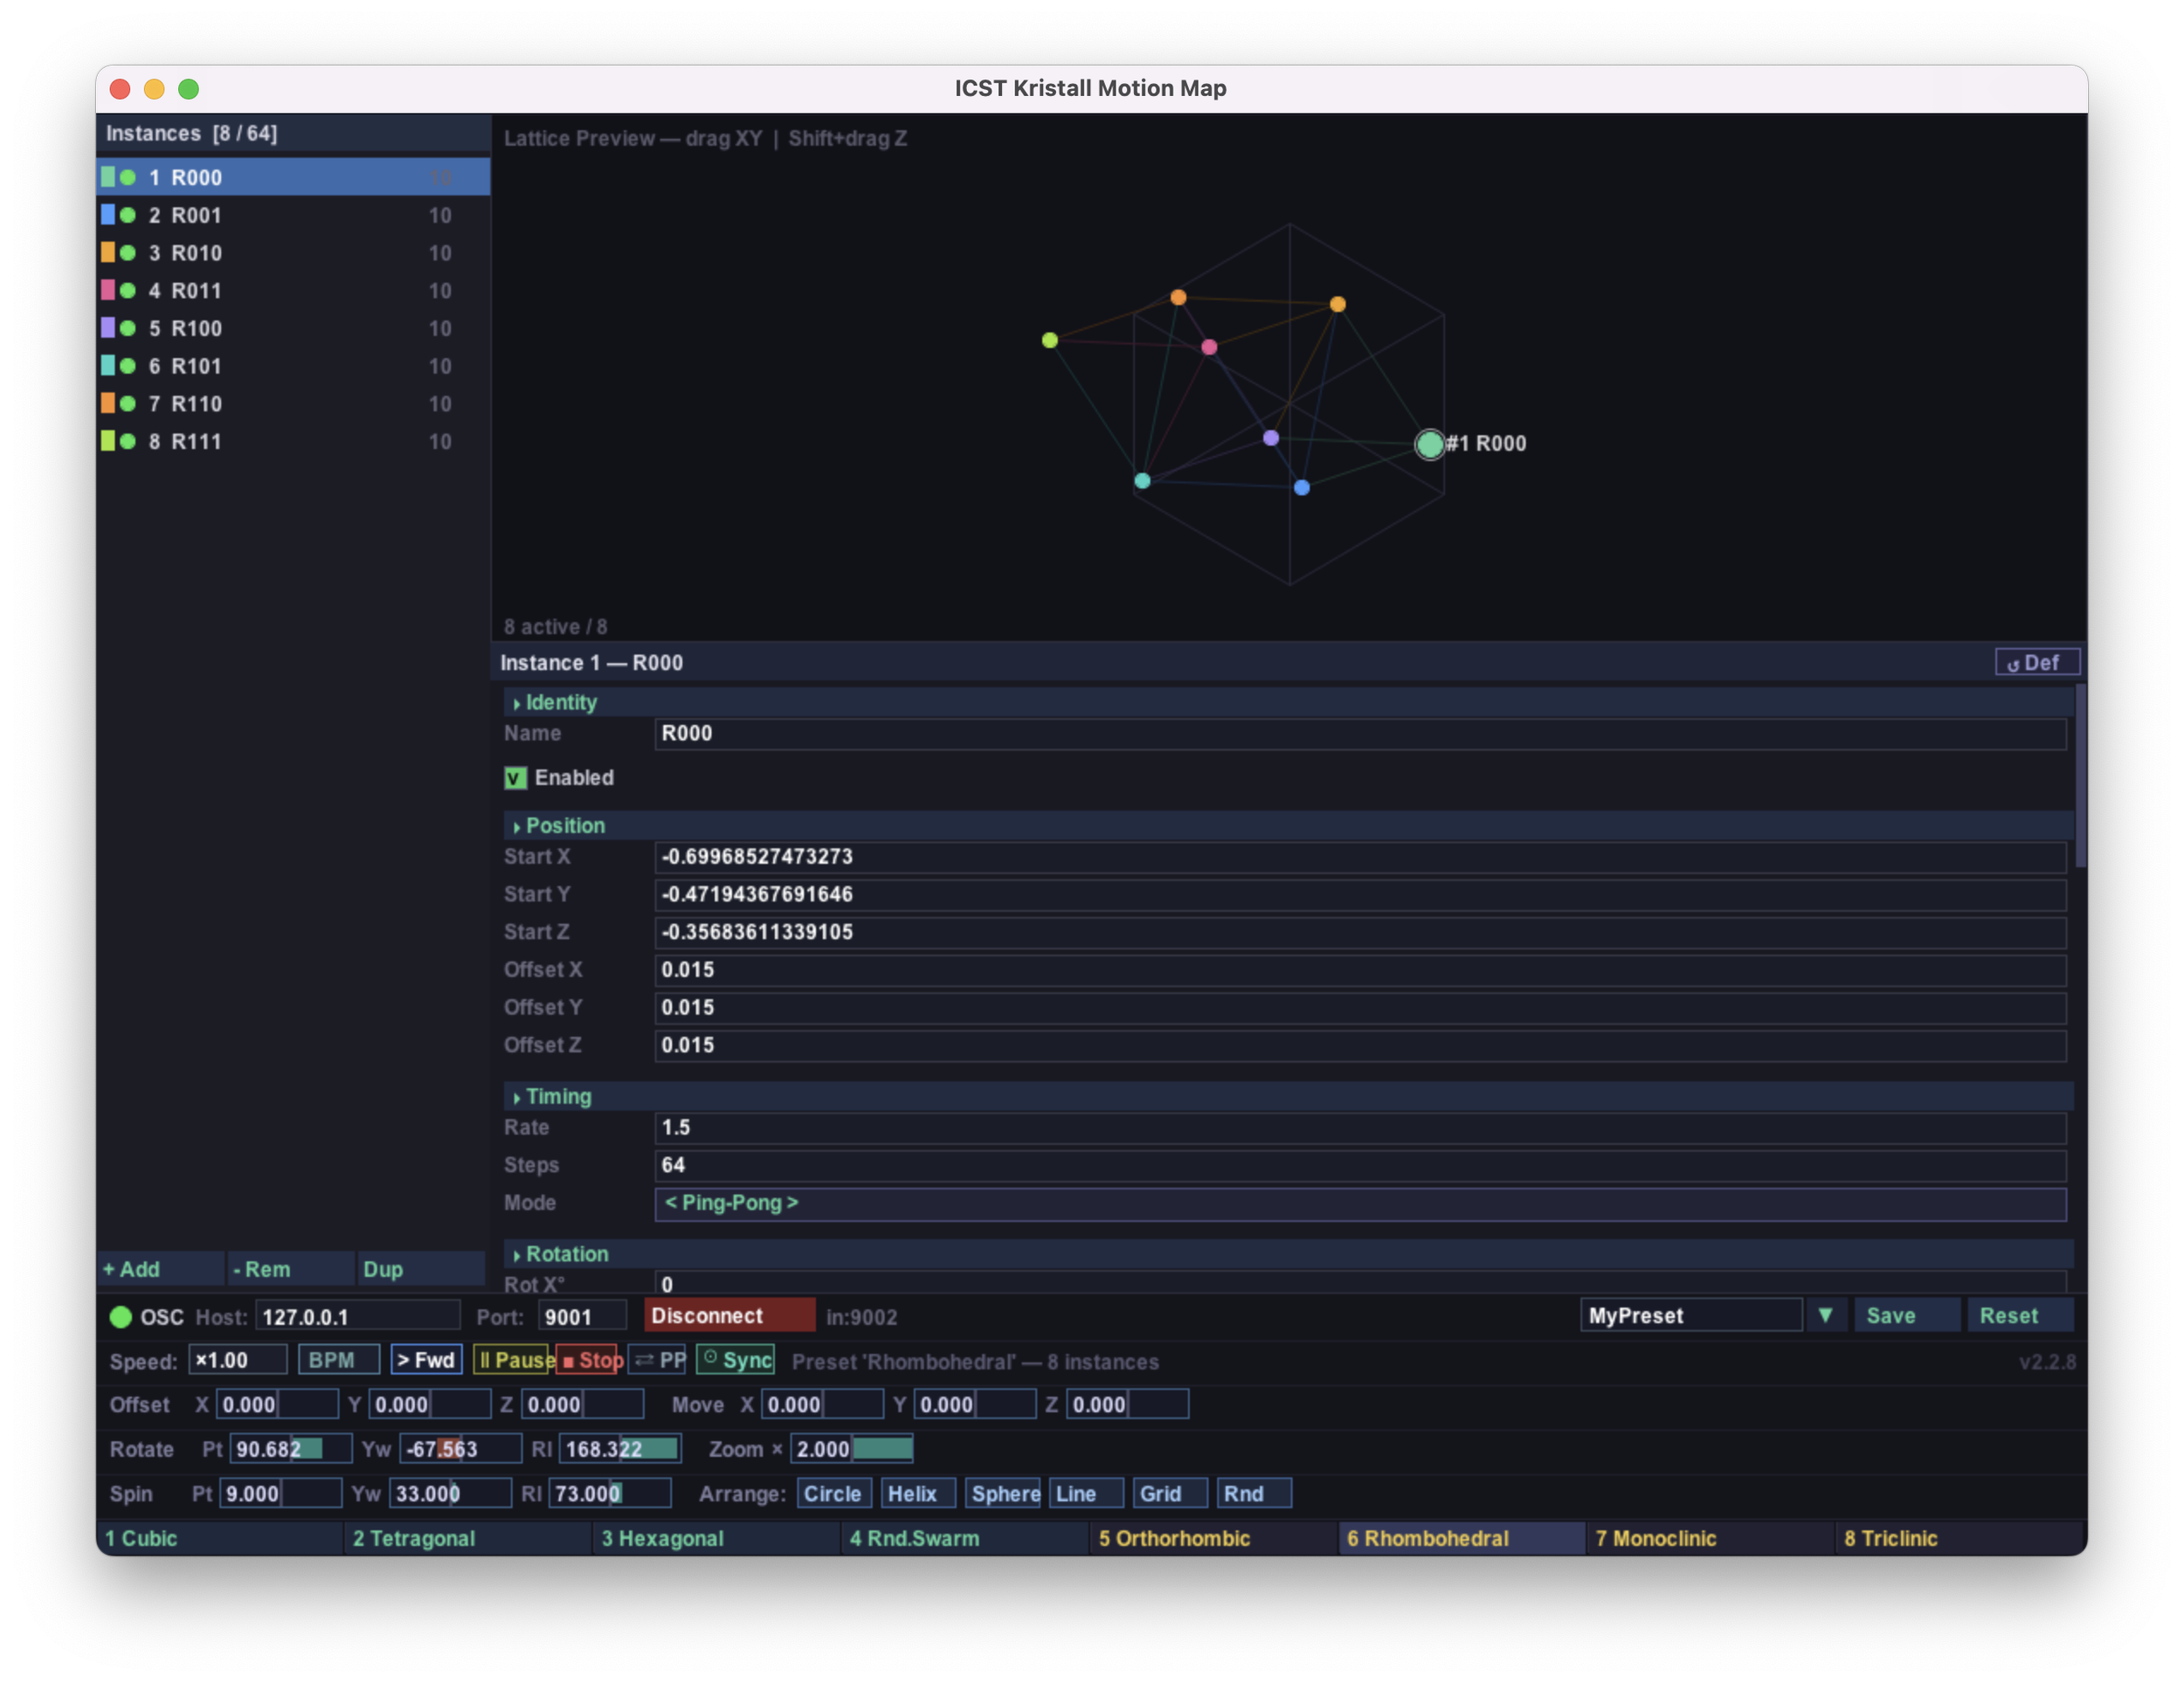Image resolution: width=2184 pixels, height=1683 pixels.
Task: Click the green status dot of R100
Action: point(128,328)
